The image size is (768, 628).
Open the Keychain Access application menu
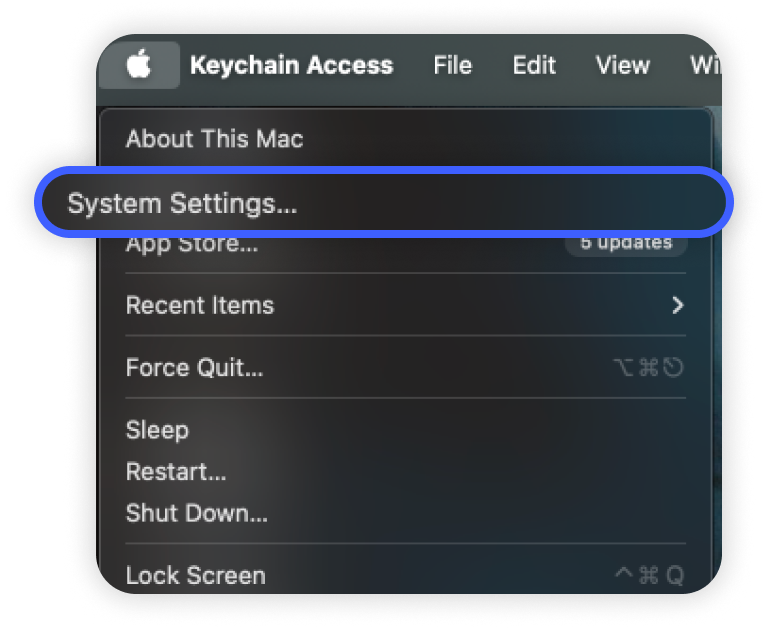click(291, 66)
